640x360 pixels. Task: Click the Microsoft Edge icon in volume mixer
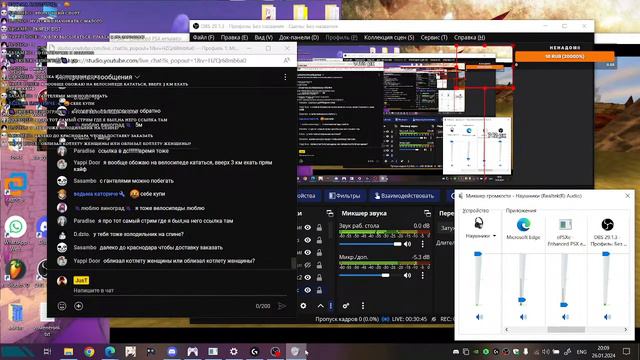(x=523, y=224)
